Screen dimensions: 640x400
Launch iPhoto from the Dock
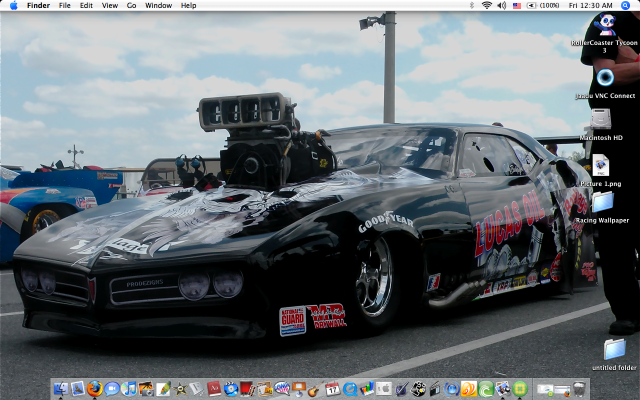click(146, 389)
